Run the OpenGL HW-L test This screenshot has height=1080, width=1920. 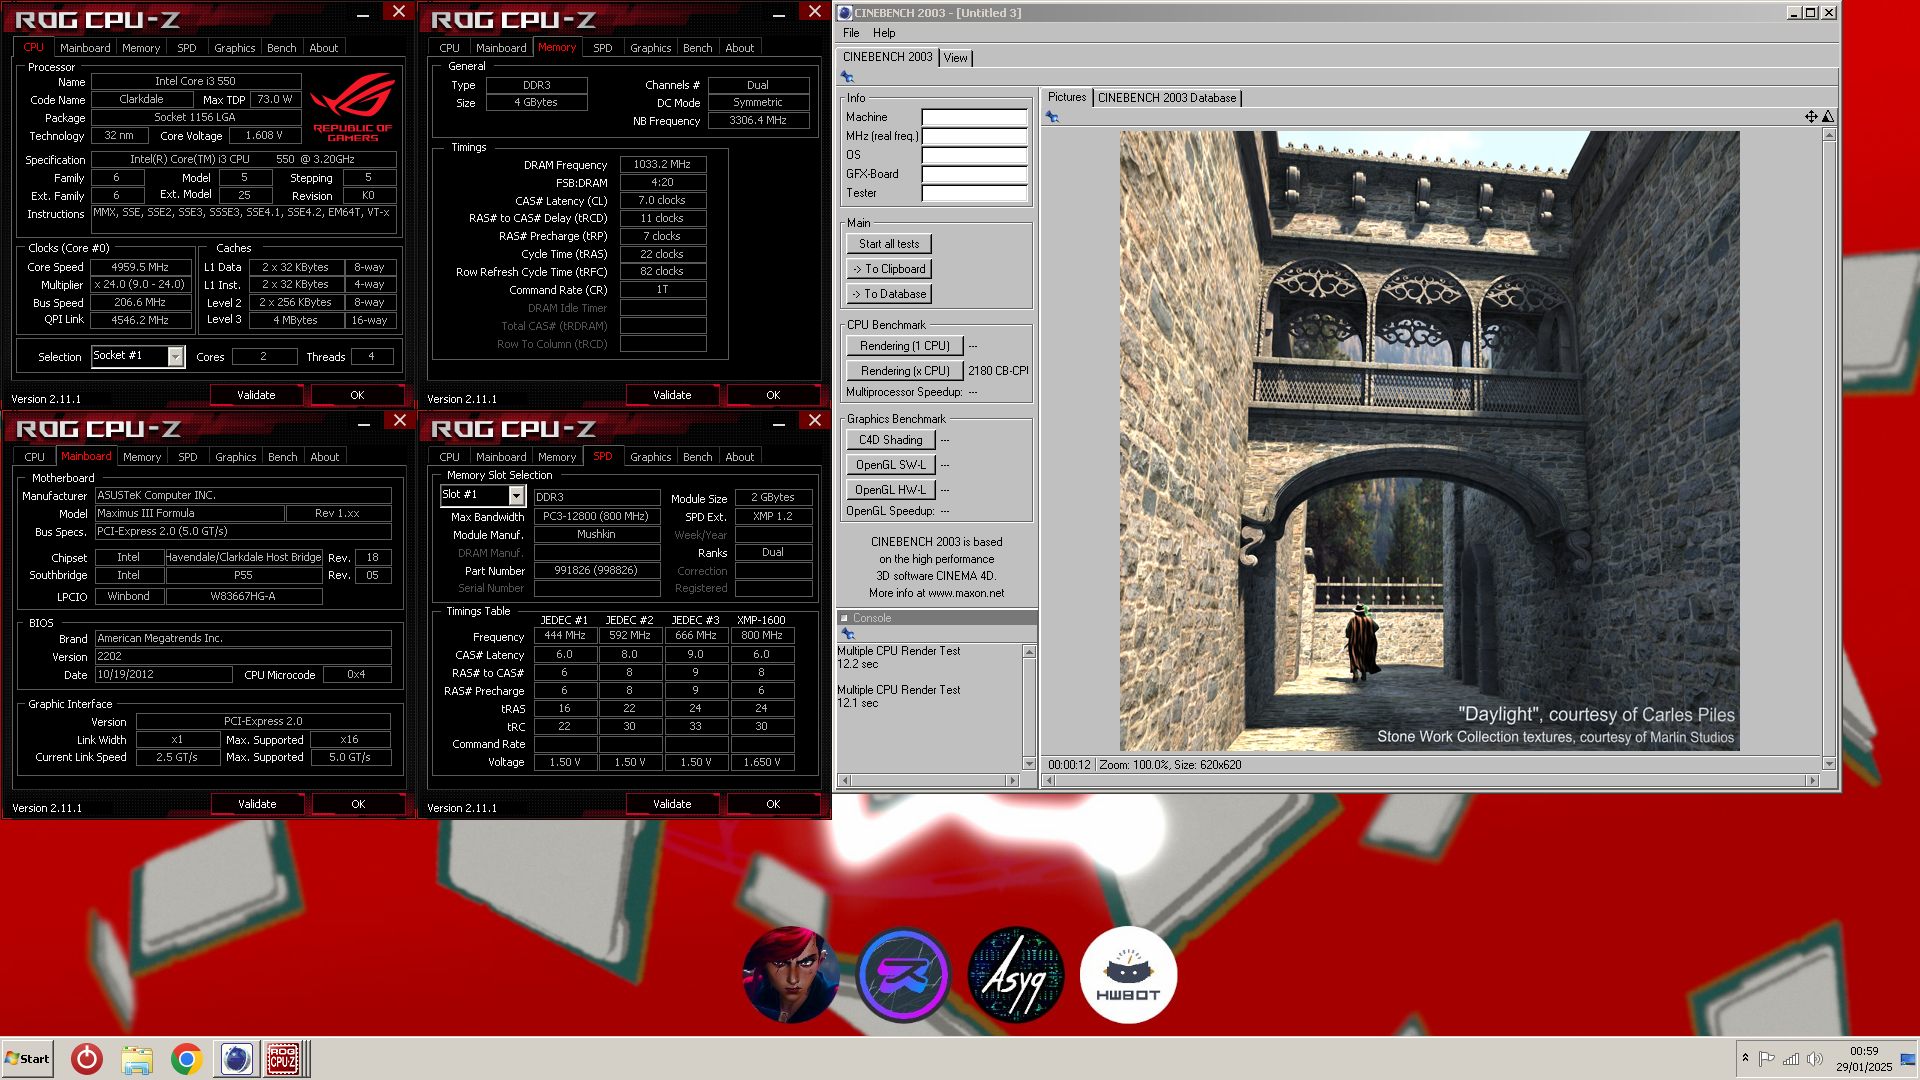(x=891, y=490)
